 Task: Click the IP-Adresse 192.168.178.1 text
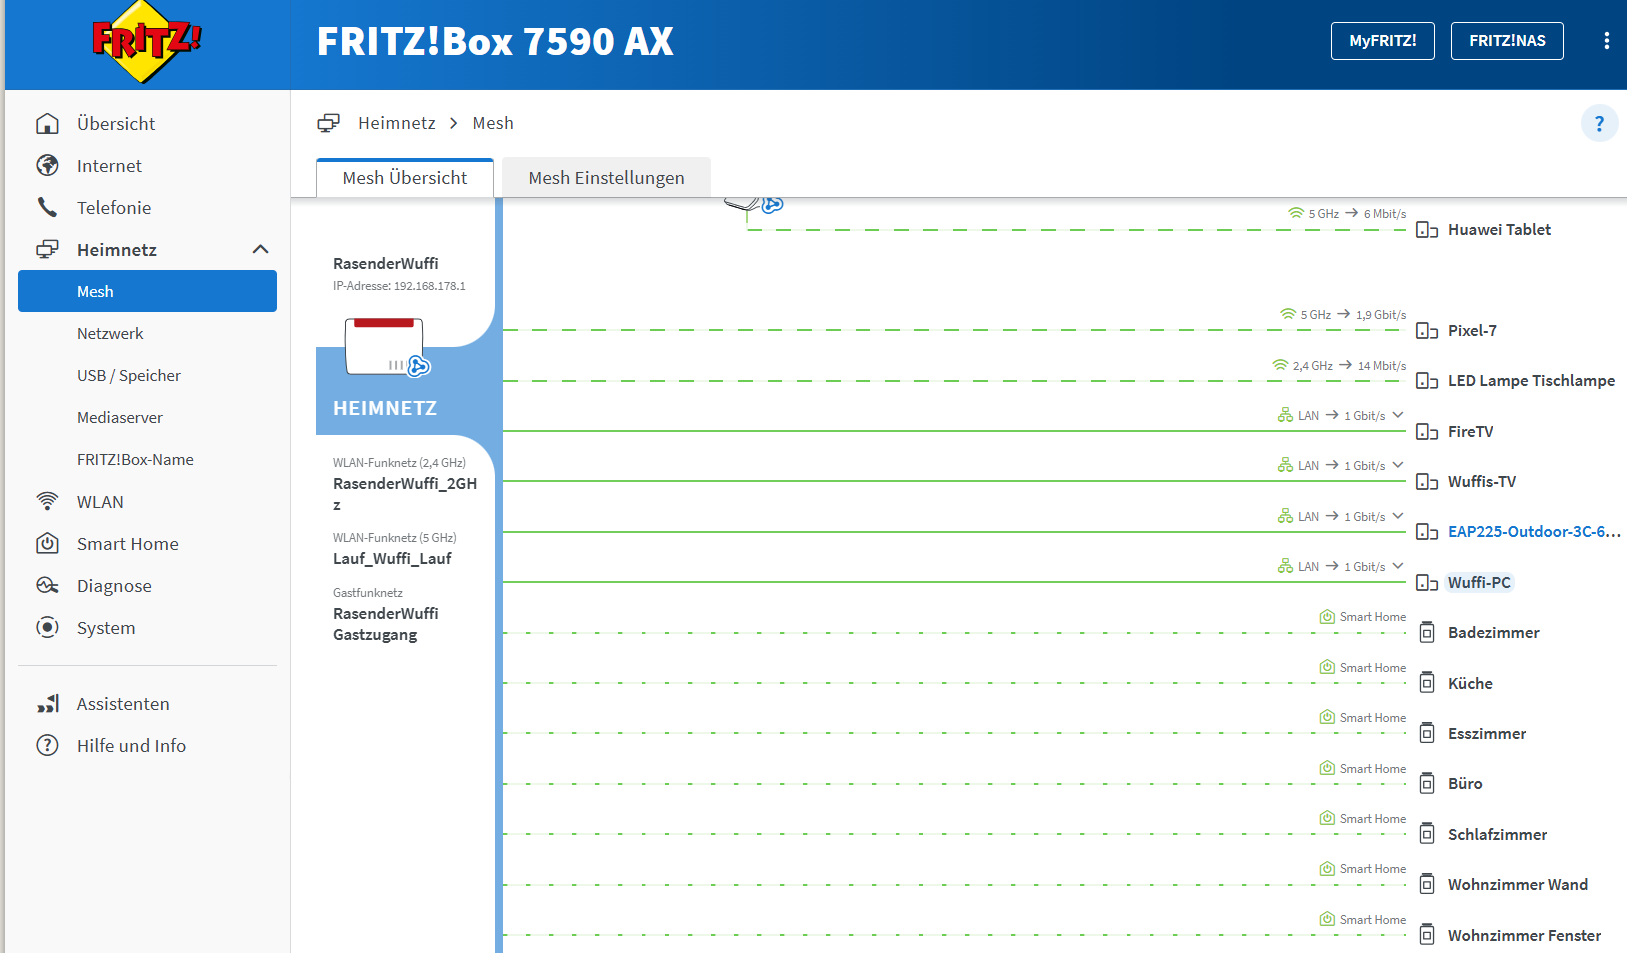(x=399, y=286)
